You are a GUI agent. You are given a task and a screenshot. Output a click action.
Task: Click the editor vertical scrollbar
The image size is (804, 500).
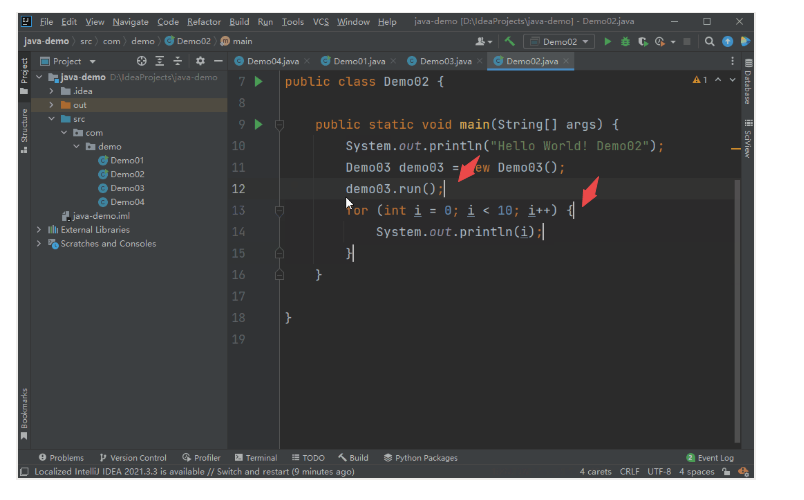[x=737, y=311]
